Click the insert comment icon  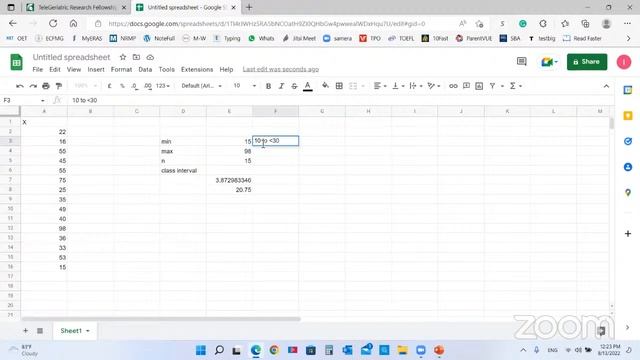click(466, 86)
